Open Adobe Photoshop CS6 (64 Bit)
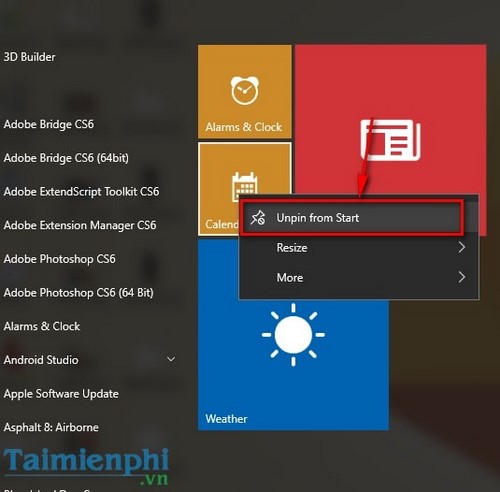Screen dimensions: 500x492 [79, 293]
